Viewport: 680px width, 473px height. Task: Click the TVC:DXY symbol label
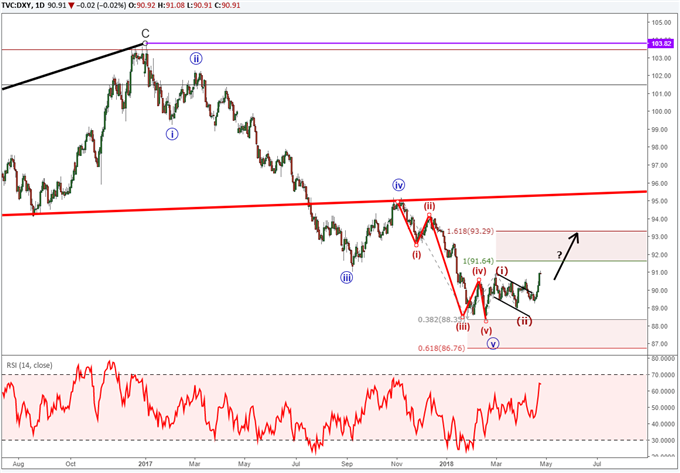click(17, 6)
